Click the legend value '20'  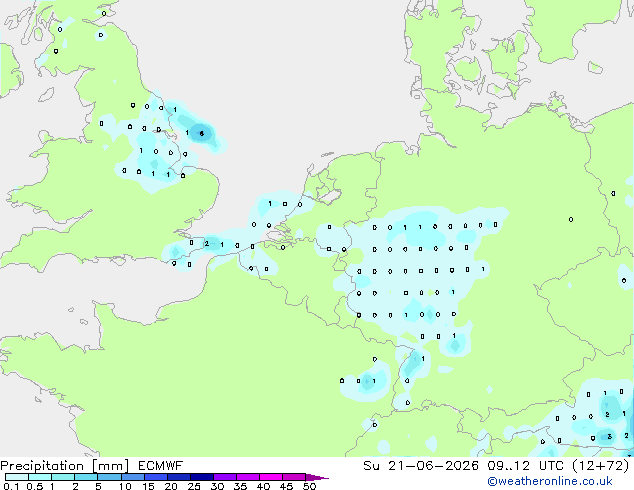pos(171,486)
